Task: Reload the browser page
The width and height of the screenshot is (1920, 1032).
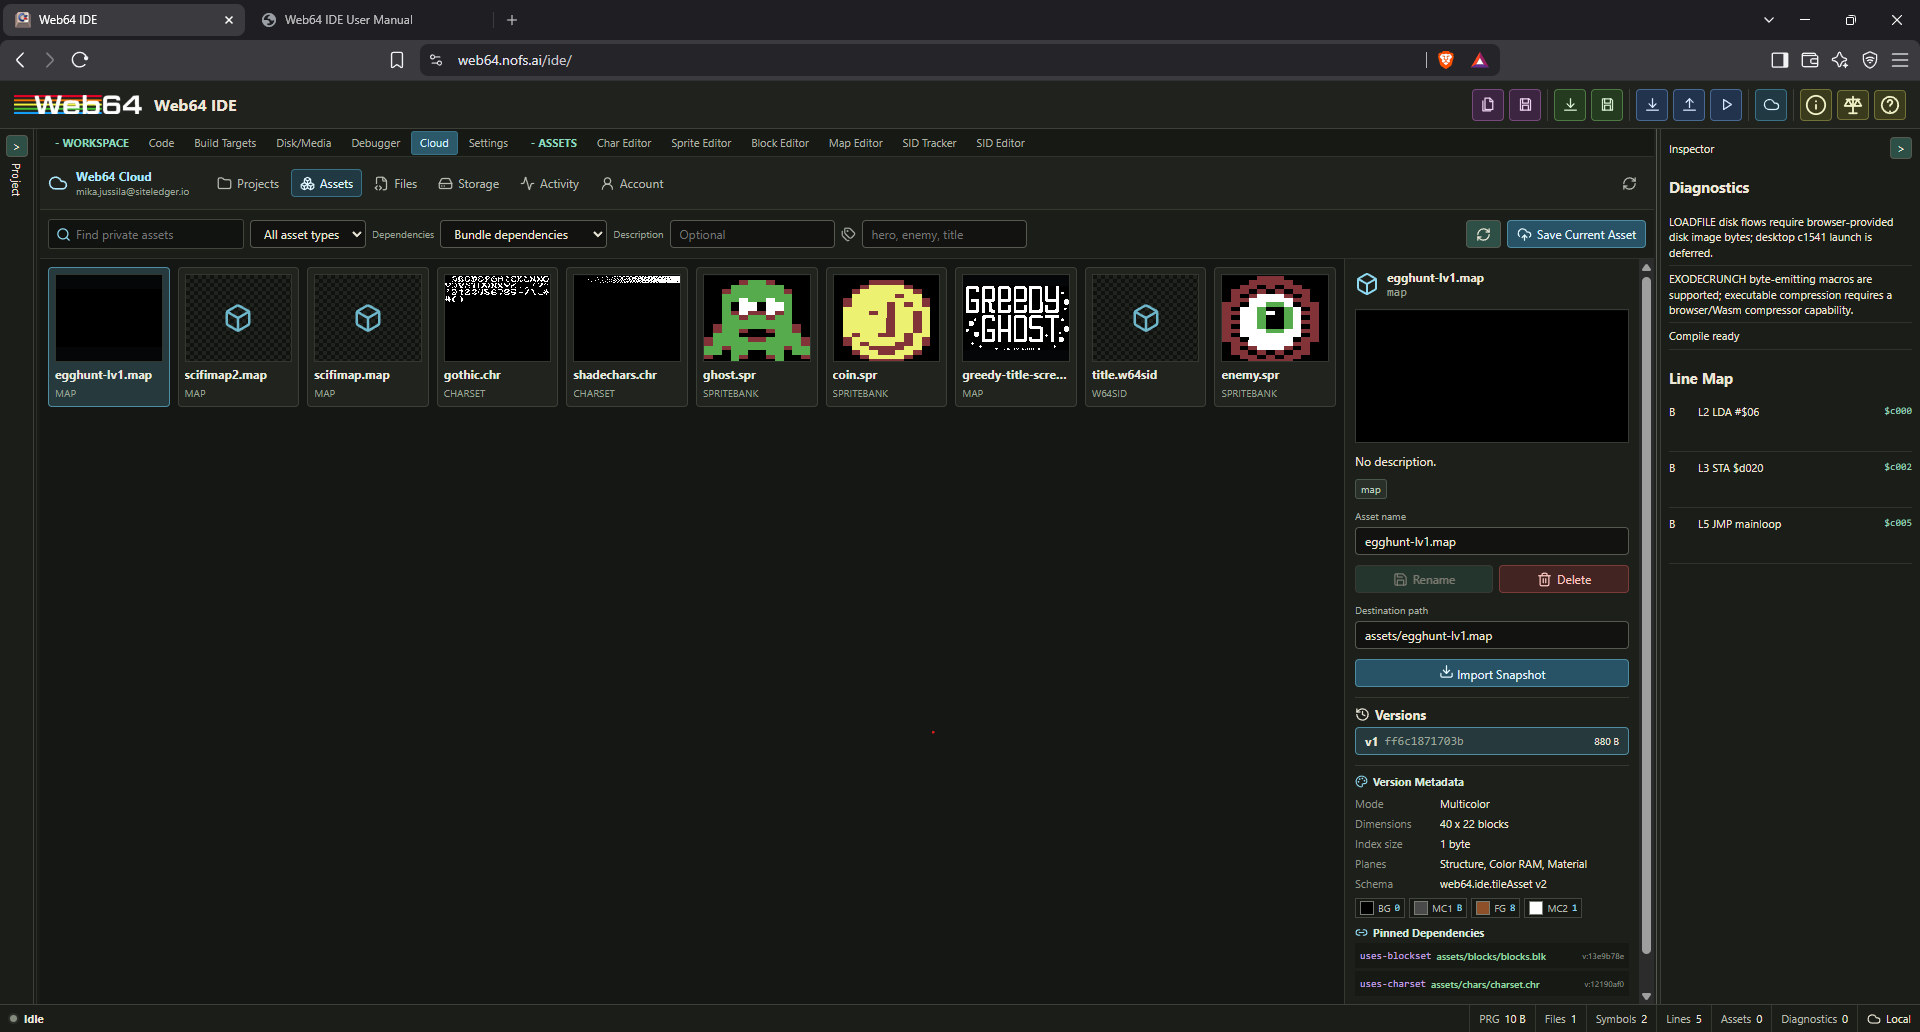Action: [80, 60]
